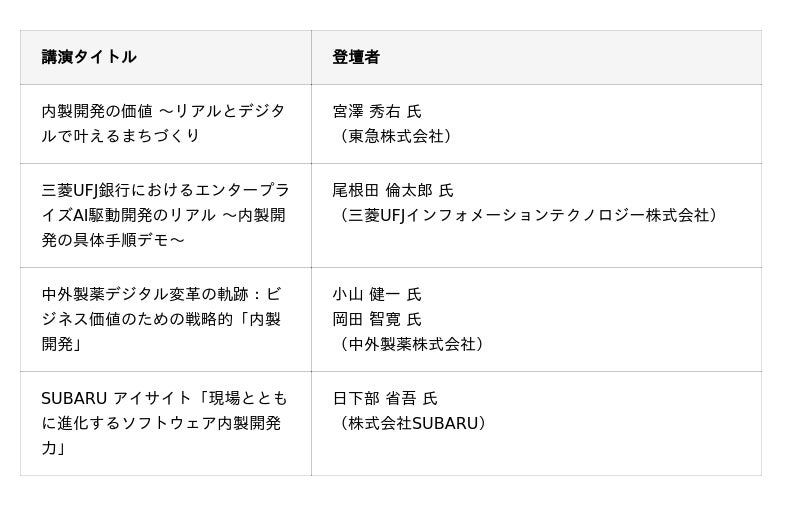The image size is (800, 506).
Task: Click the company text （株式会社SUBARU）
Action: pos(412,423)
